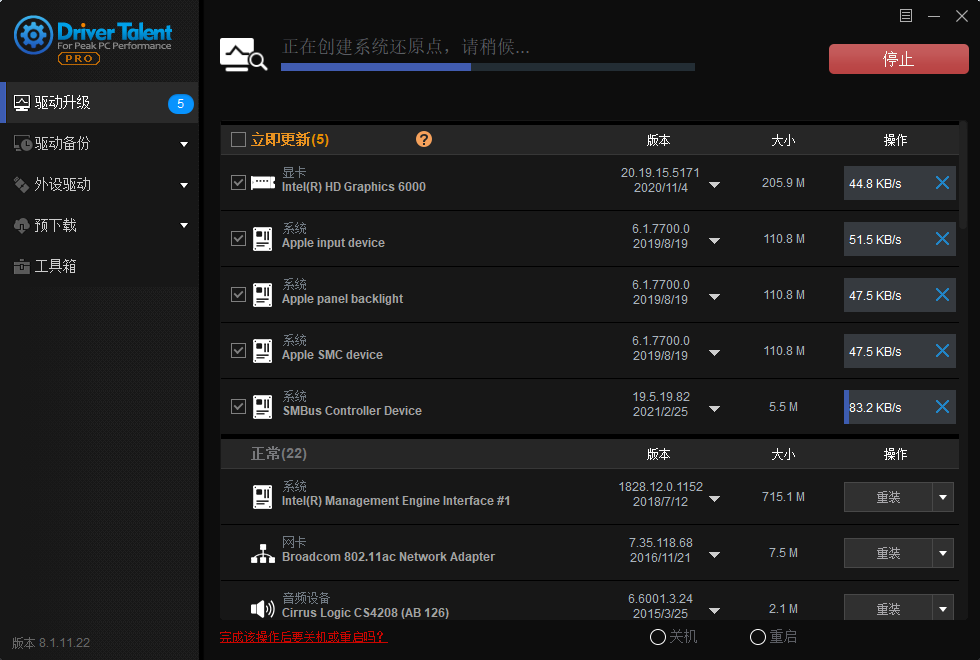Screen dimensions: 980x660
Task: Uncheck Apple input device checkbox
Action: tap(238, 239)
